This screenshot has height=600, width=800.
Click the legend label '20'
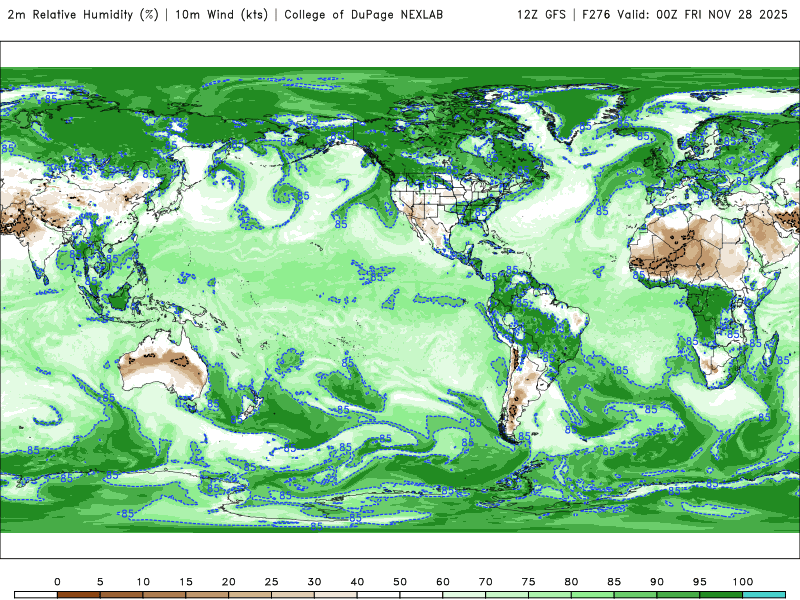click(x=229, y=582)
